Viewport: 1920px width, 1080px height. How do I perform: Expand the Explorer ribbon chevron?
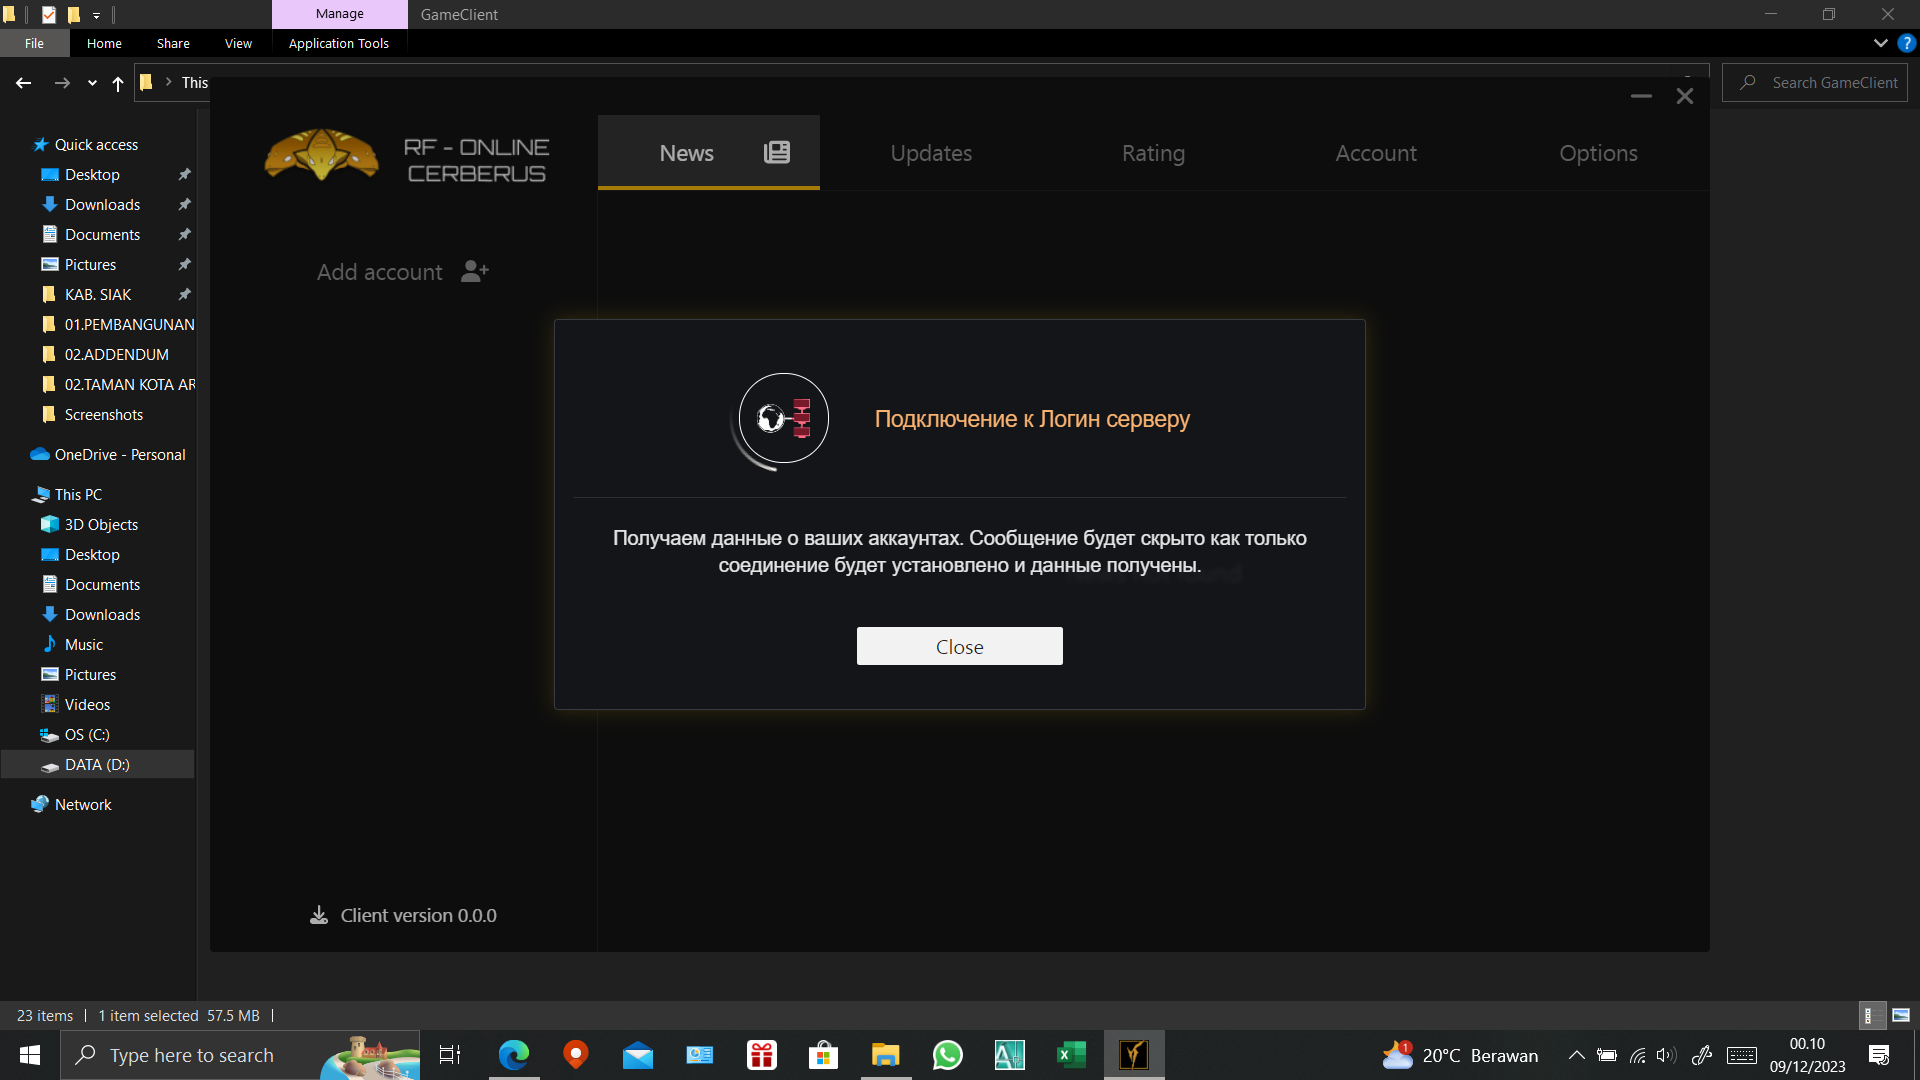[1880, 43]
